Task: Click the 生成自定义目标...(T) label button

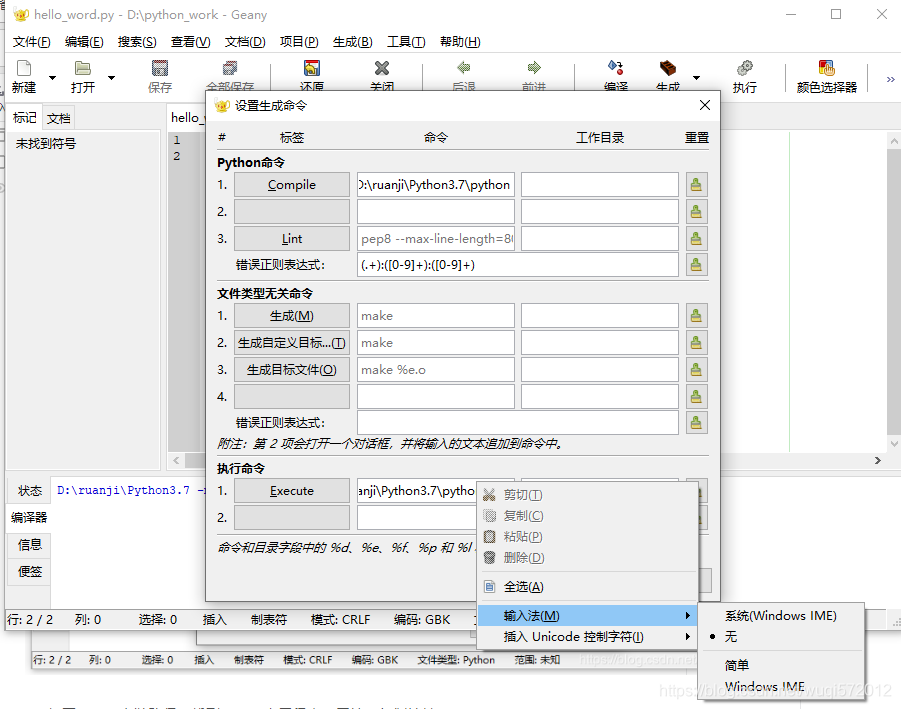Action: point(292,343)
